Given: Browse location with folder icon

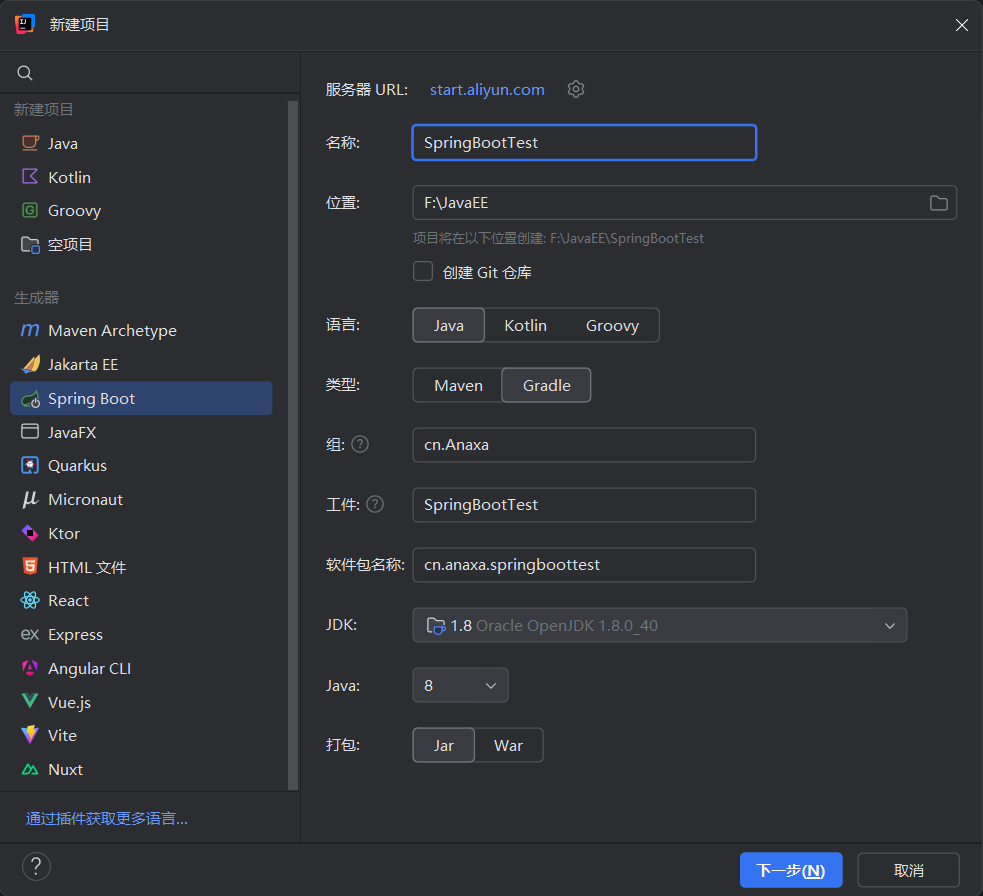Looking at the screenshot, I should 938,203.
